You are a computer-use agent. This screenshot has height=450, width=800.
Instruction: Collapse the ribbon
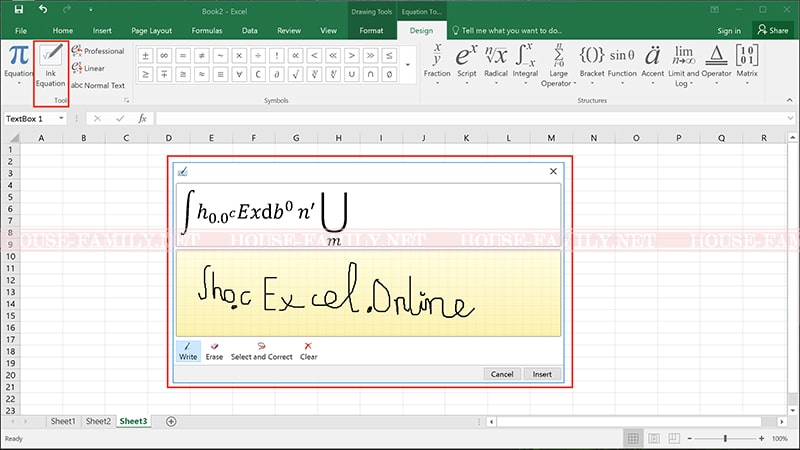[x=789, y=100]
